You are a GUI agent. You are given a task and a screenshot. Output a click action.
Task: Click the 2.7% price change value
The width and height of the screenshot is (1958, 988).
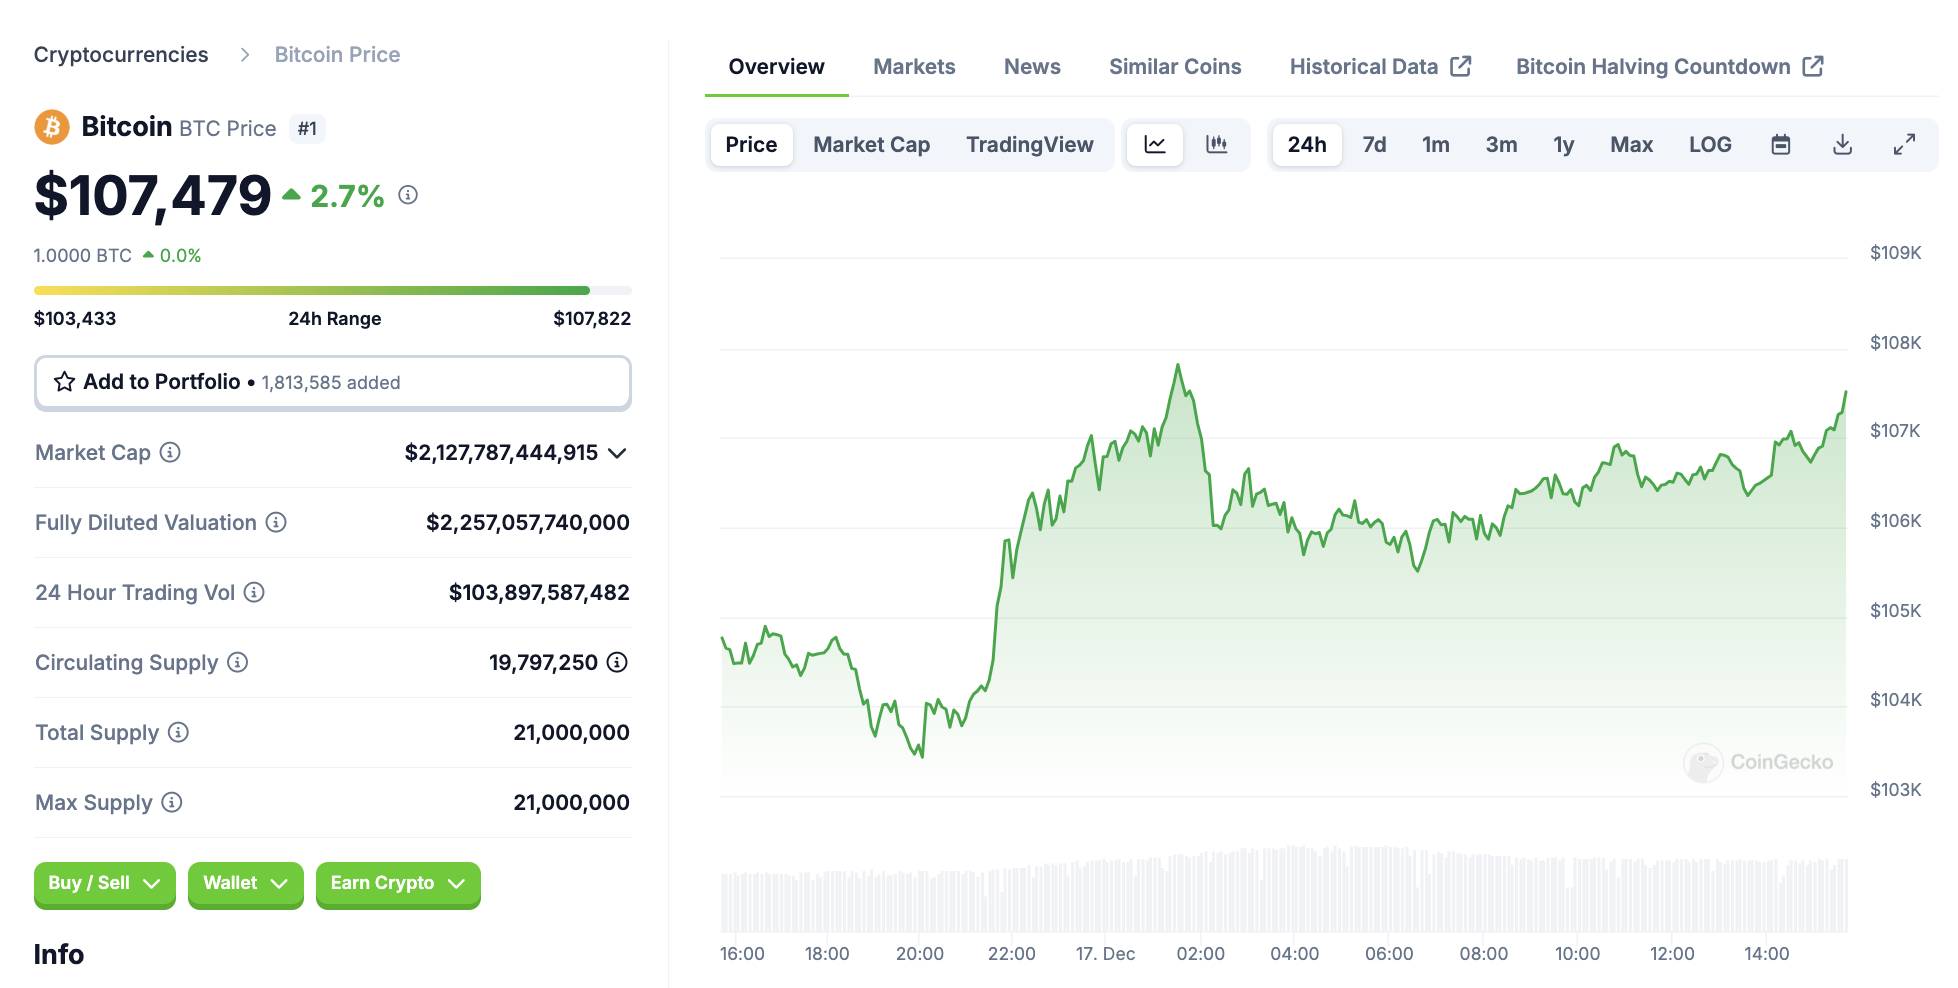pos(347,196)
